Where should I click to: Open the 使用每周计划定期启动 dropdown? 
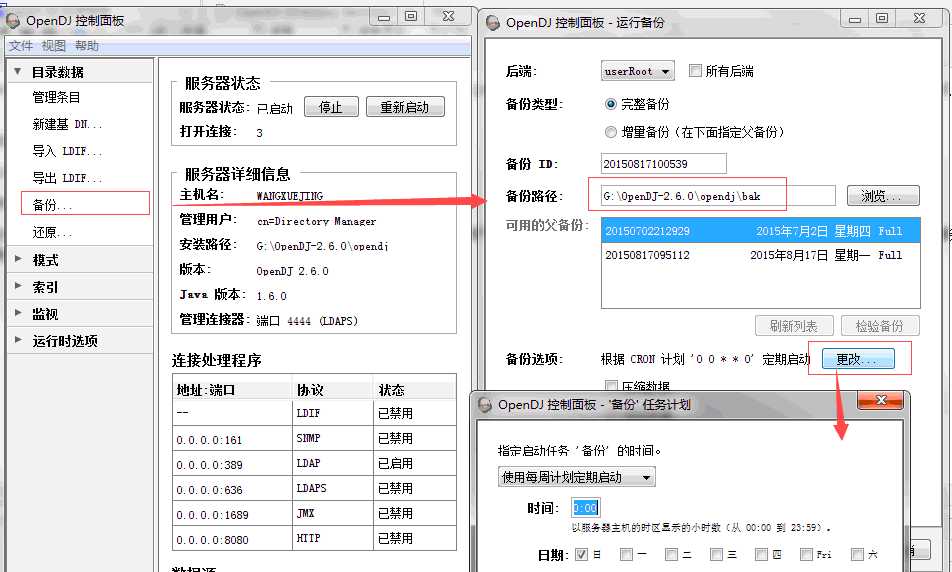(x=576, y=477)
